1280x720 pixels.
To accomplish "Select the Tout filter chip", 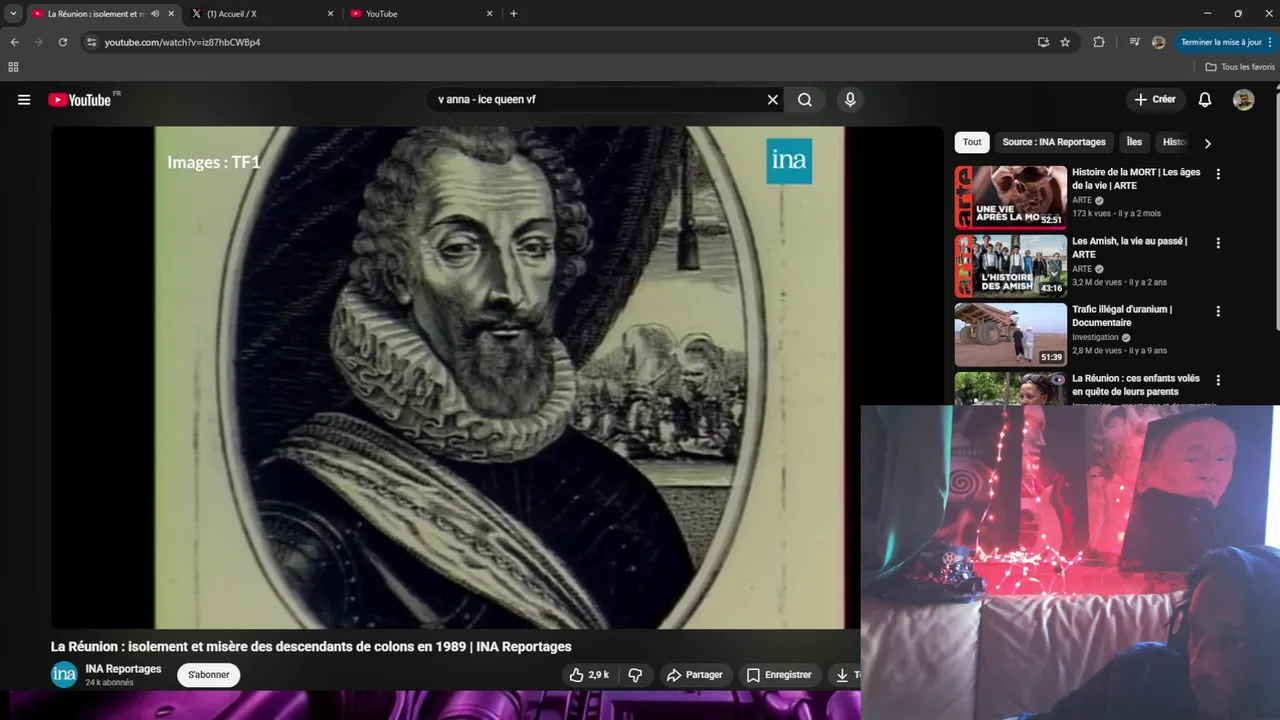I will pyautogui.click(x=972, y=142).
